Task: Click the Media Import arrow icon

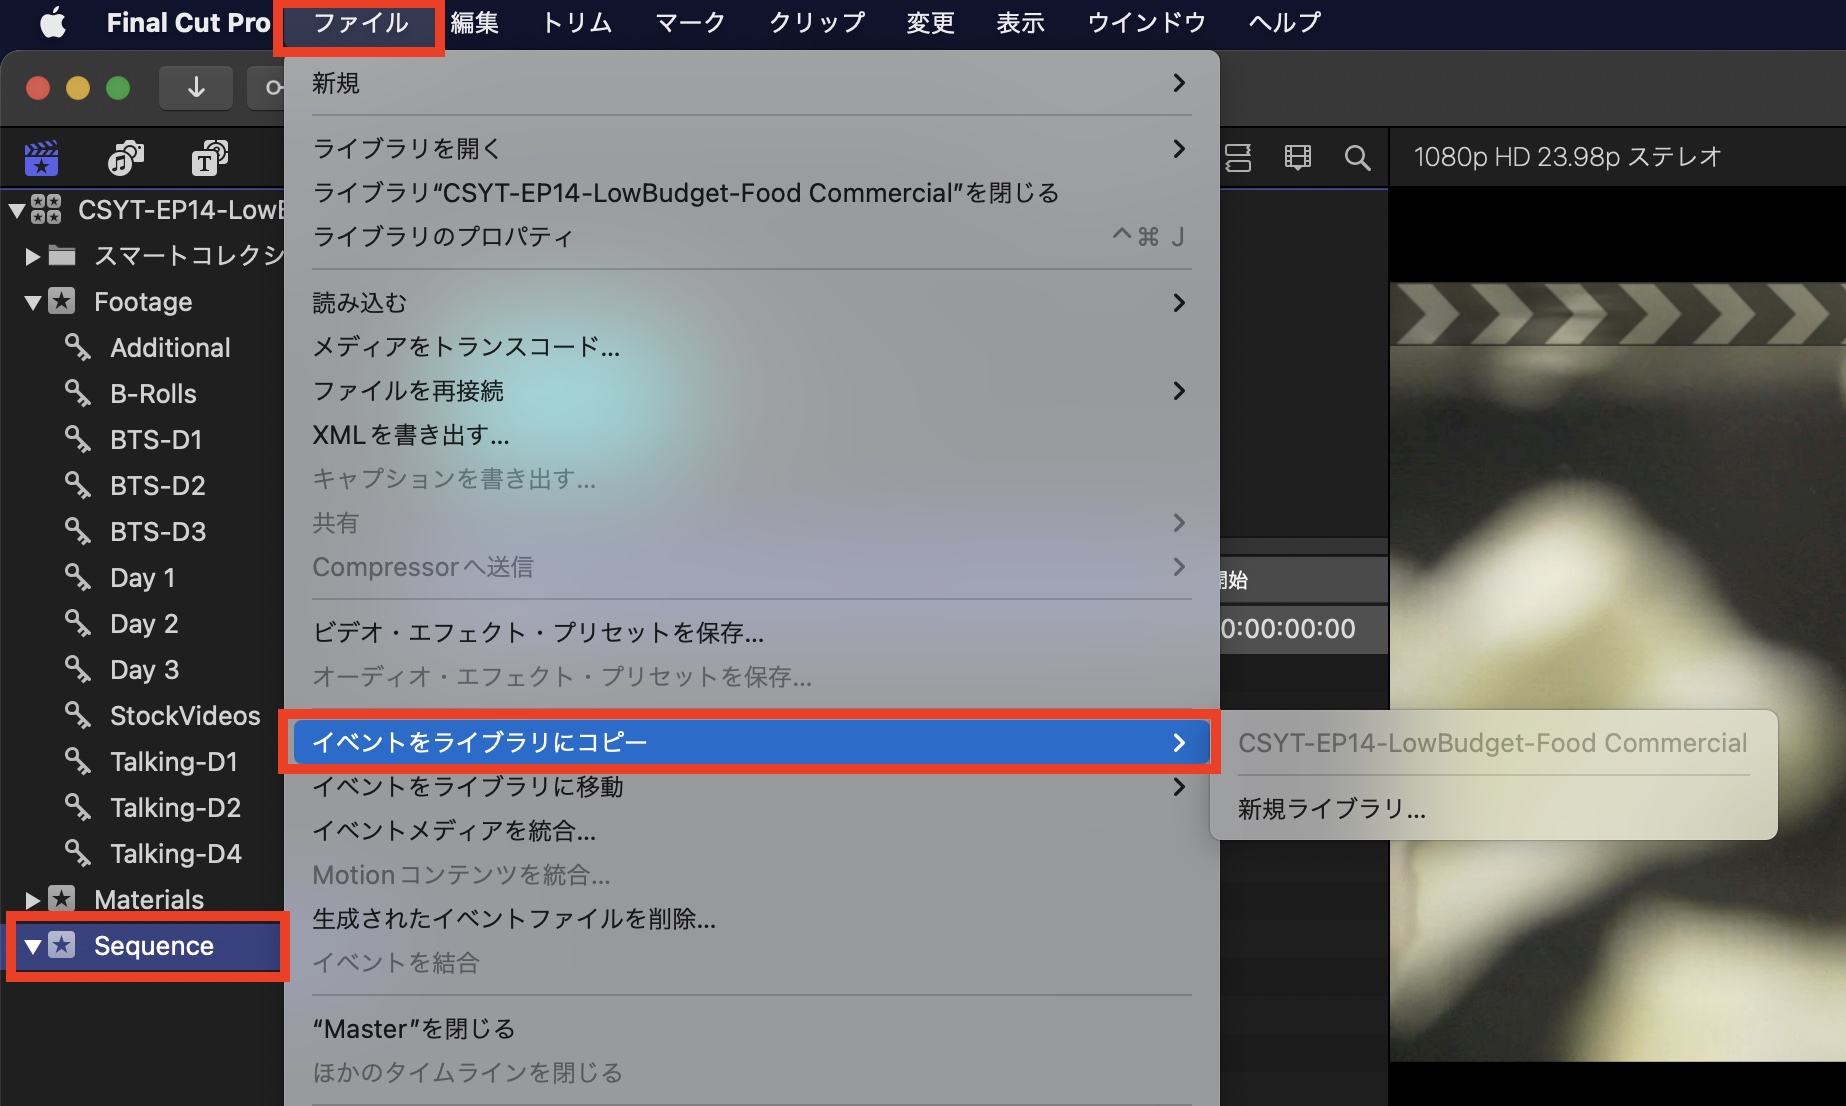Action: click(x=196, y=87)
